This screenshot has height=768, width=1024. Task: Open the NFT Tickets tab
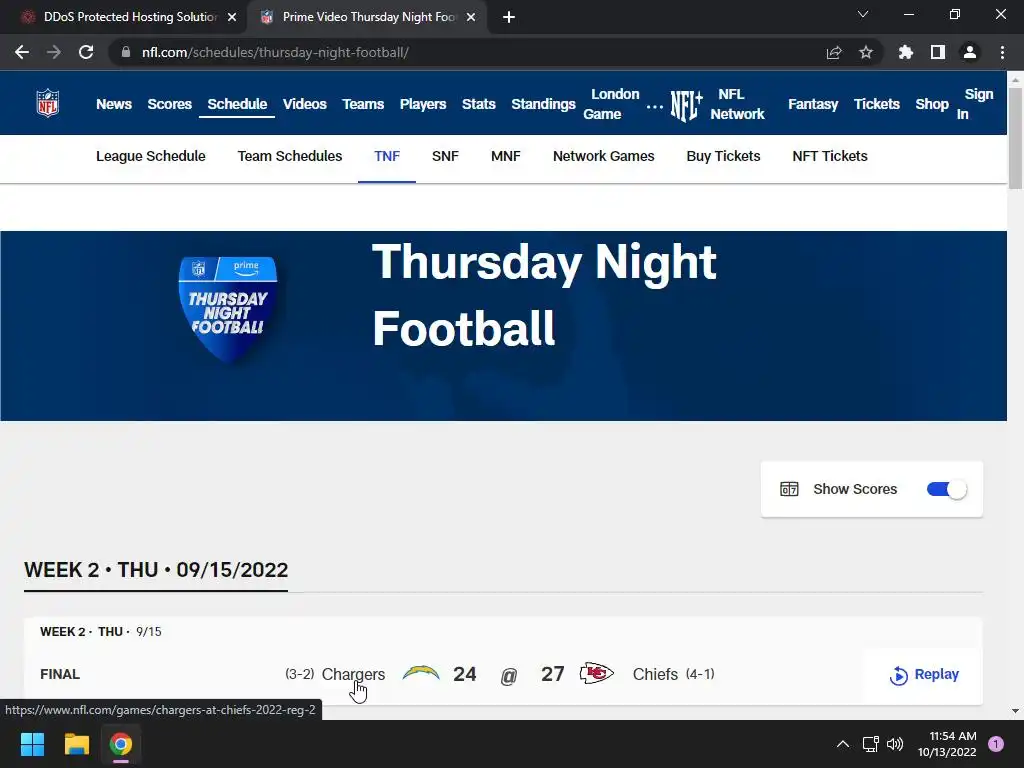[x=830, y=156]
